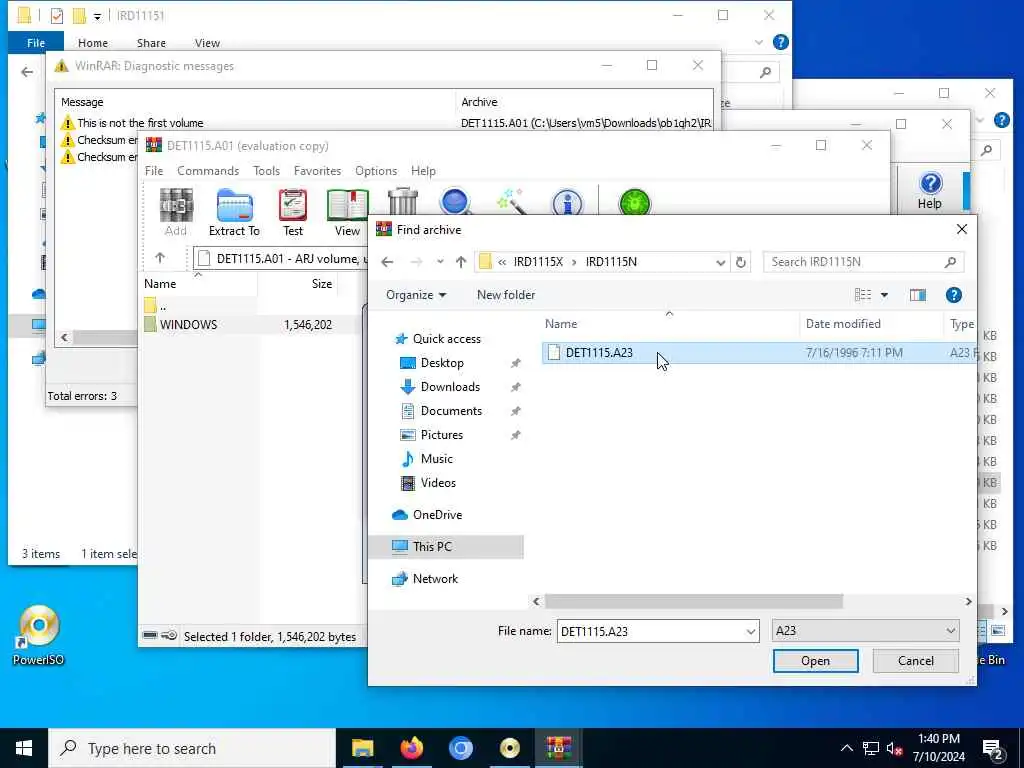Click the green VirusScan icon in WinRAR
The height and width of the screenshot is (768, 1024).
(635, 202)
